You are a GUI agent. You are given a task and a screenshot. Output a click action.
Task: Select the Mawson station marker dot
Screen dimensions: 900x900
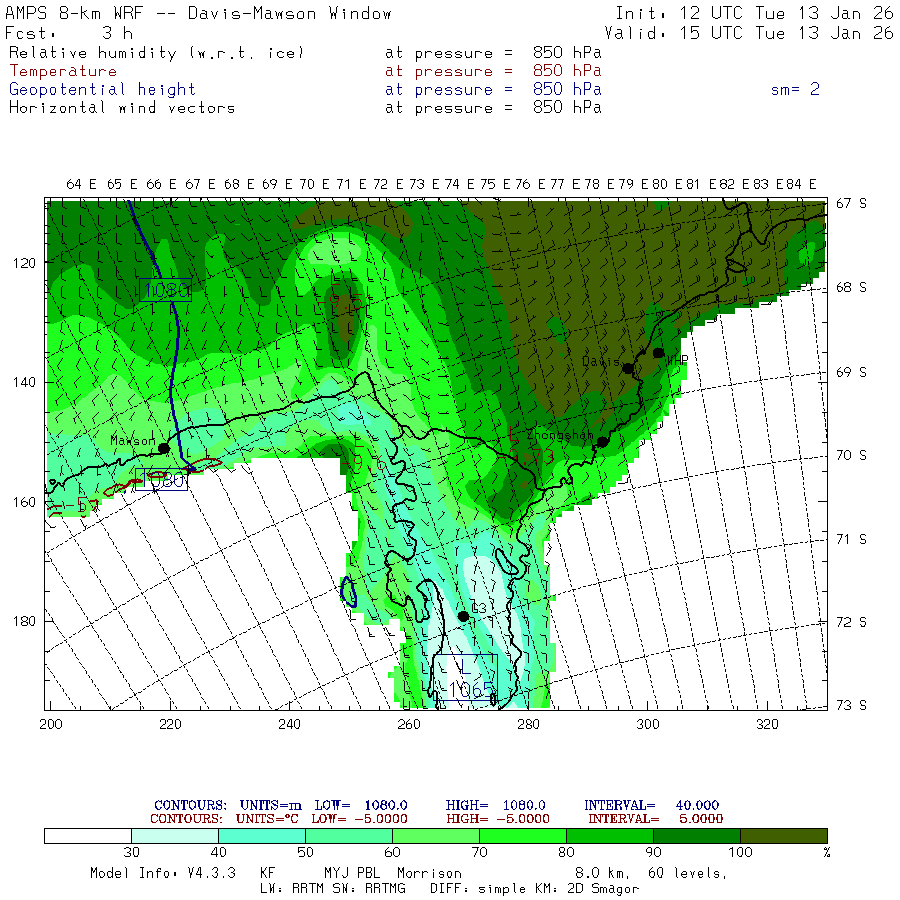[164, 448]
